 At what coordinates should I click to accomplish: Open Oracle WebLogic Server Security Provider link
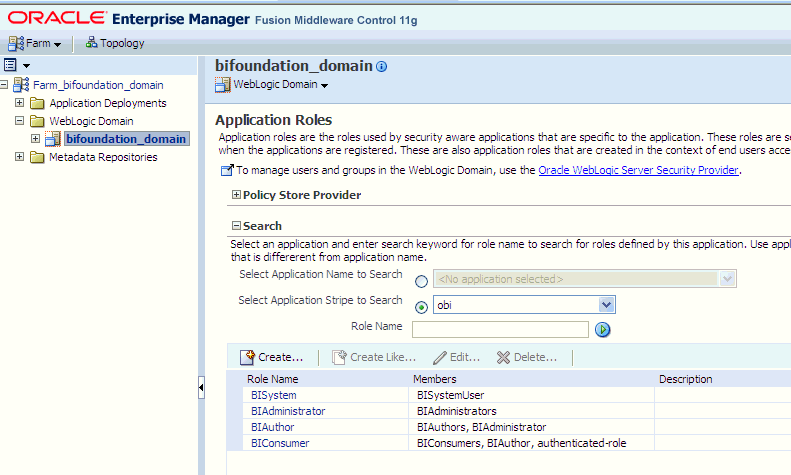pyautogui.click(x=638, y=170)
